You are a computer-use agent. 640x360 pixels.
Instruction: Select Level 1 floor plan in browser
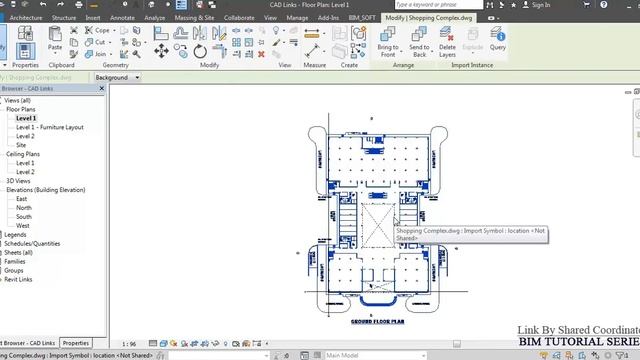click(26, 118)
